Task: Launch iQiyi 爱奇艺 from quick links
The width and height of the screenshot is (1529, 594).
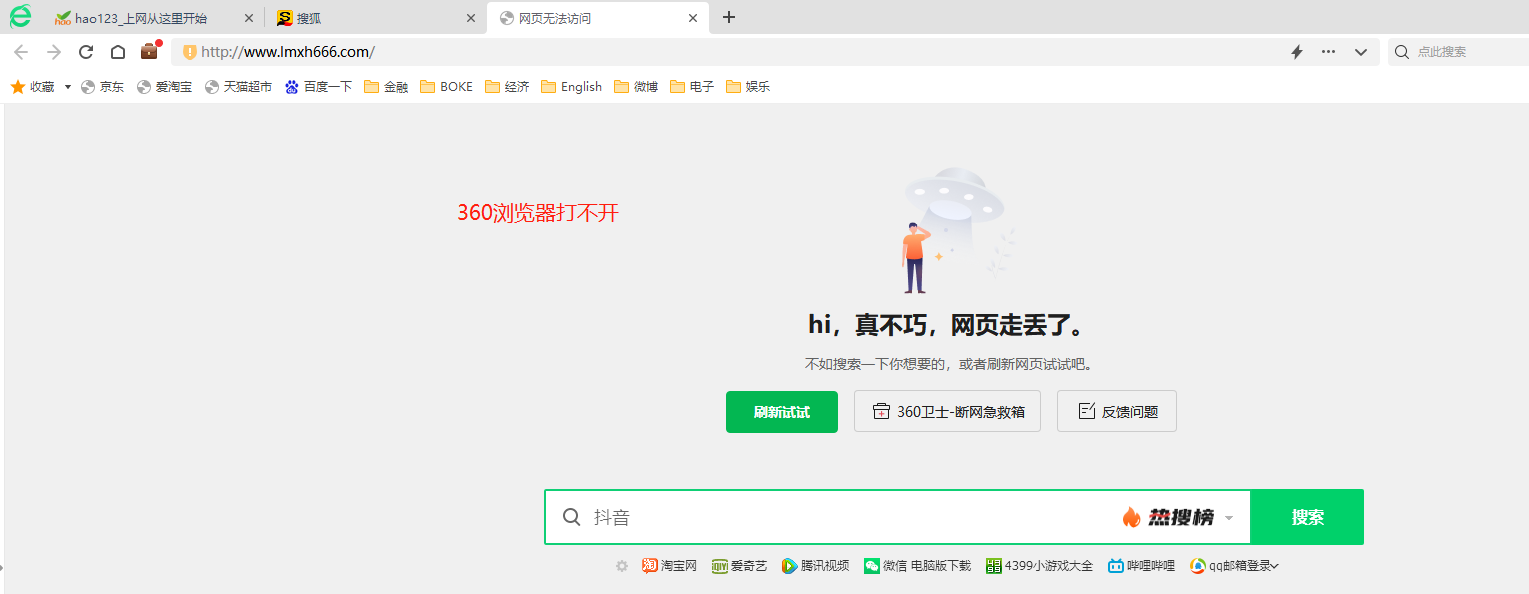Action: click(738, 565)
